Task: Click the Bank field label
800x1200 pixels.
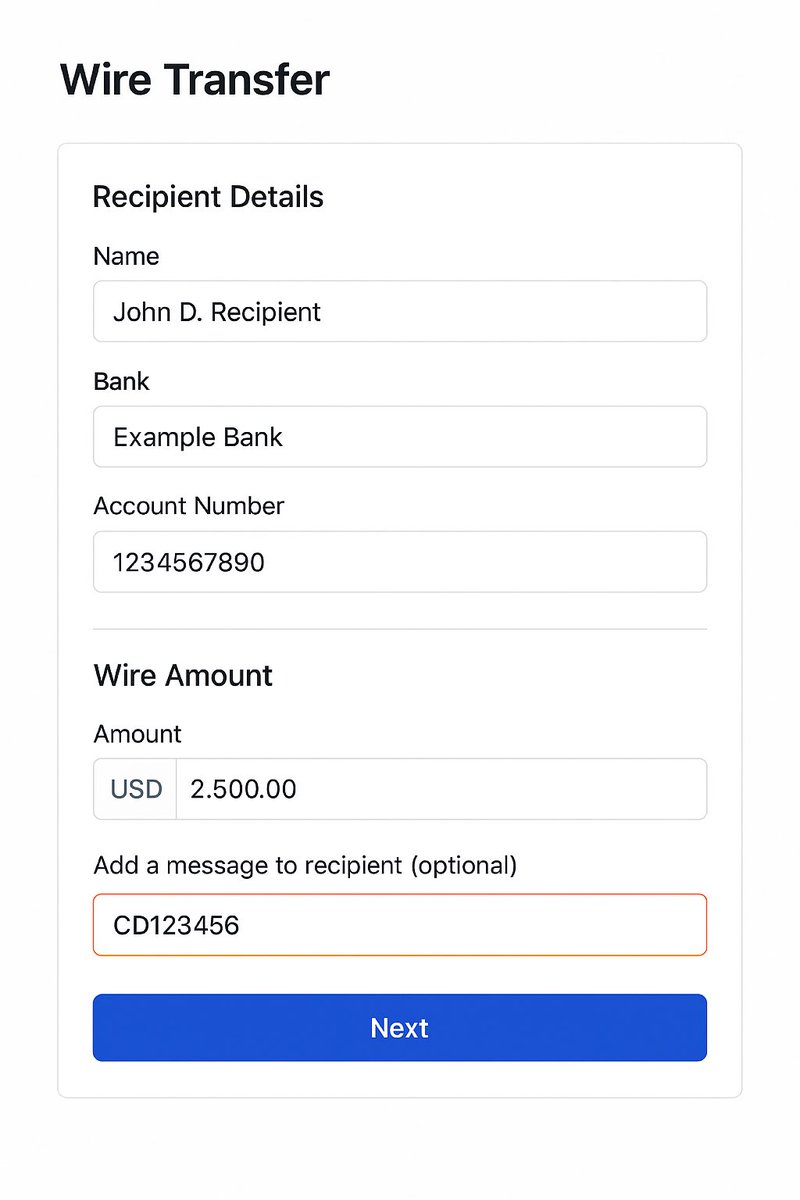Action: pos(121,381)
